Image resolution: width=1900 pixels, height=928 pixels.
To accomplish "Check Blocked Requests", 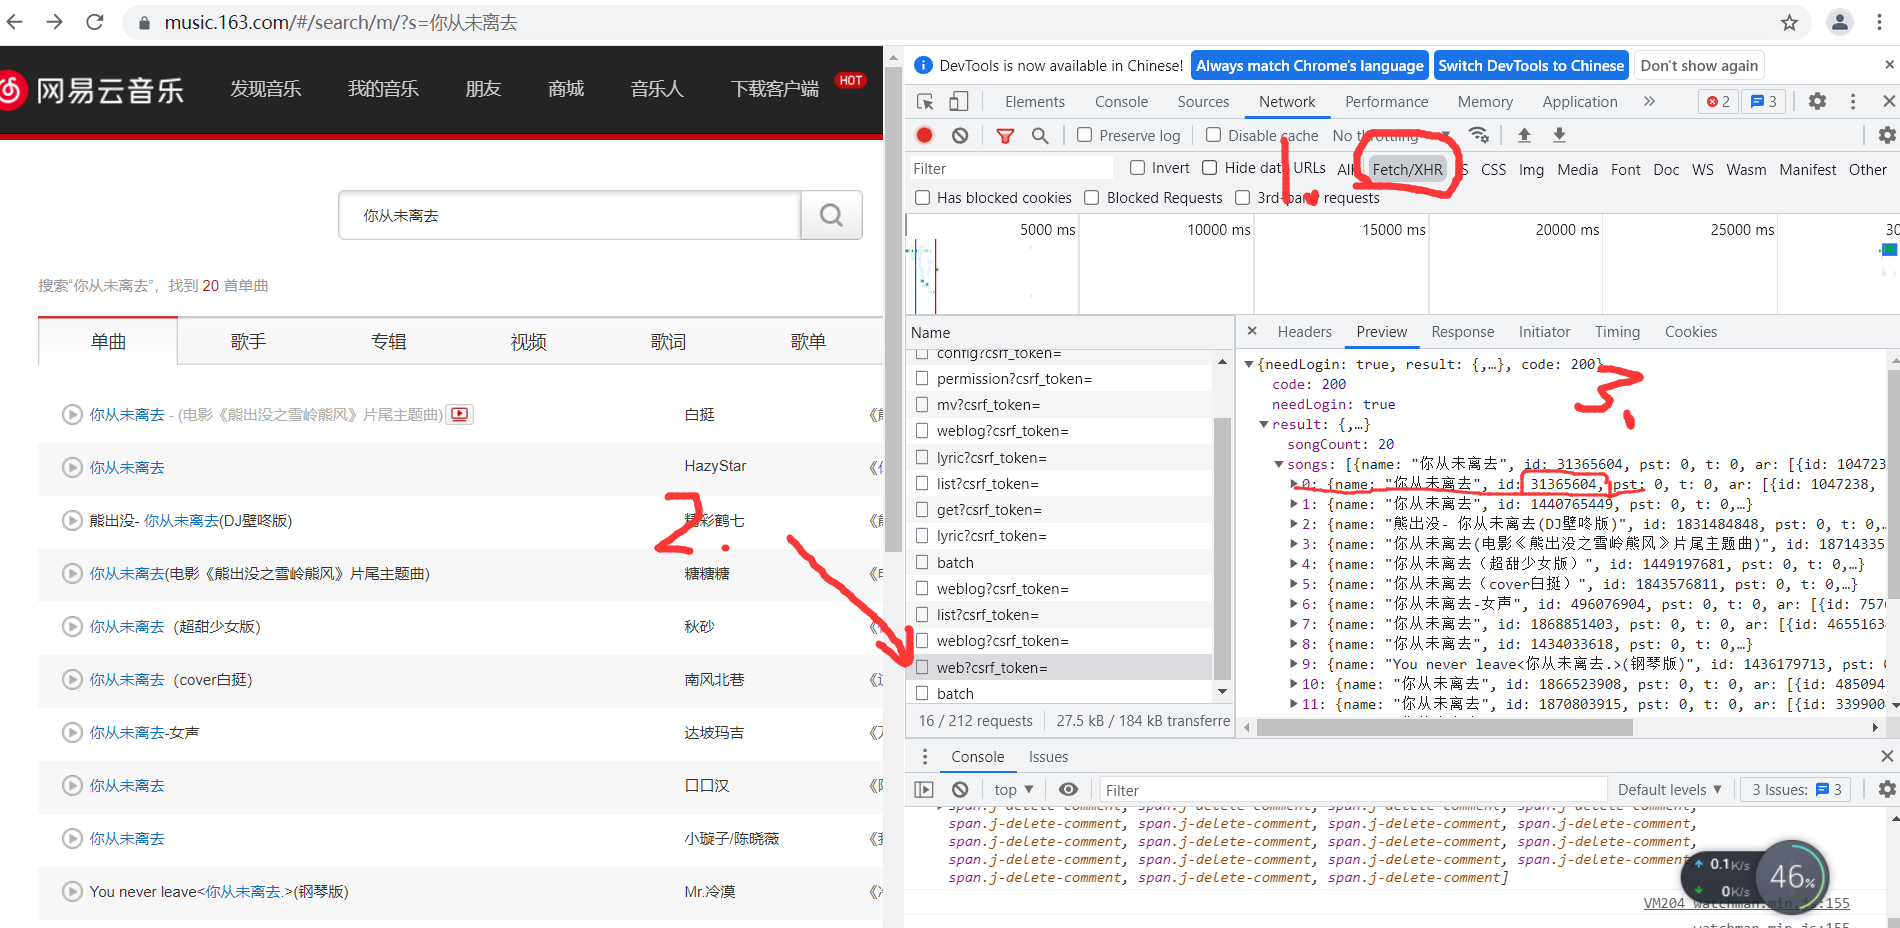I will point(1092,198).
